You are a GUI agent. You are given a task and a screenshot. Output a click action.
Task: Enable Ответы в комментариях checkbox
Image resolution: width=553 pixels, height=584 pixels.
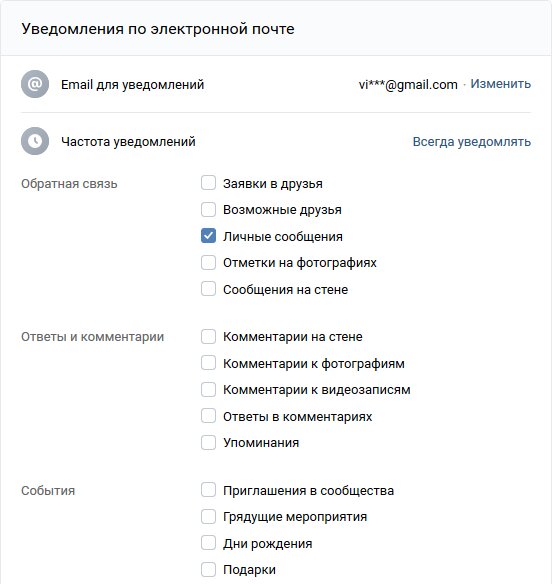click(208, 416)
